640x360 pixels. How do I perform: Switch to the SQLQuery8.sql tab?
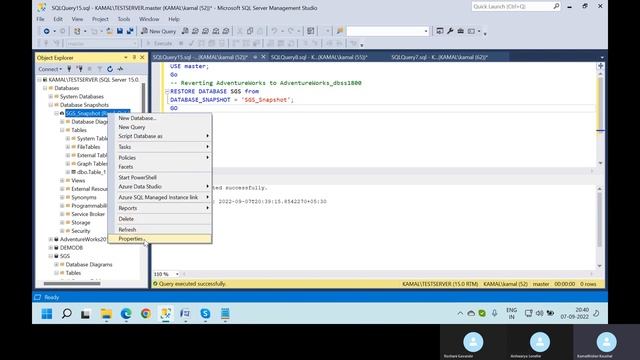coord(319,58)
